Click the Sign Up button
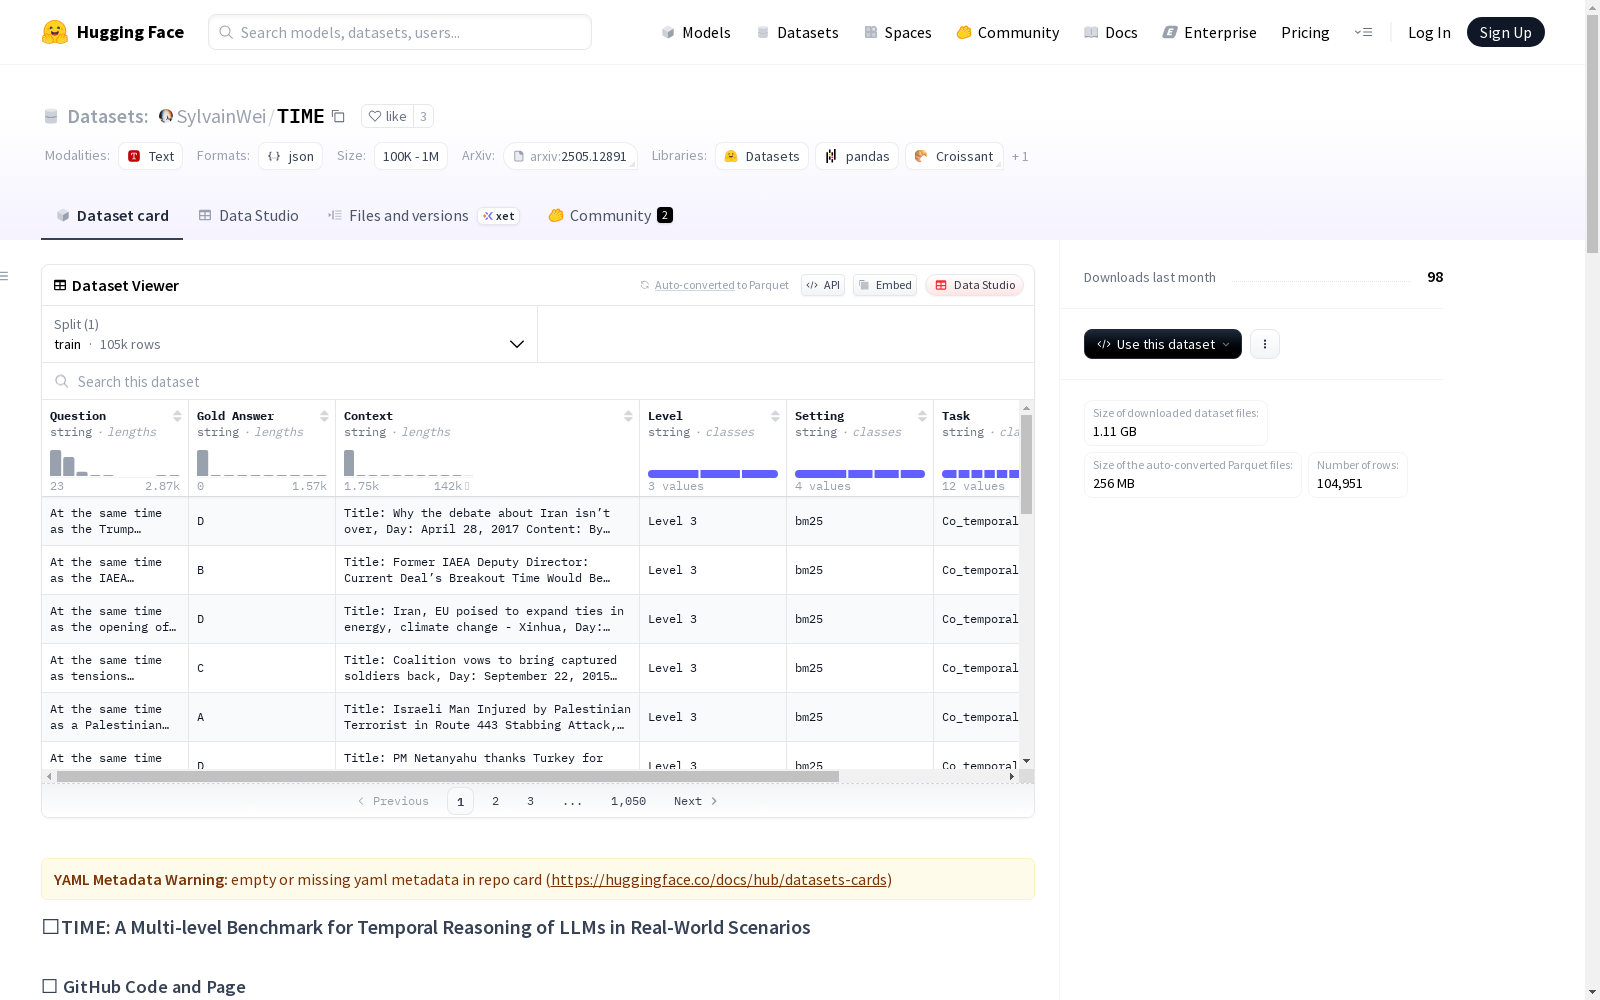Viewport: 1600px width, 1000px height. coord(1505,32)
